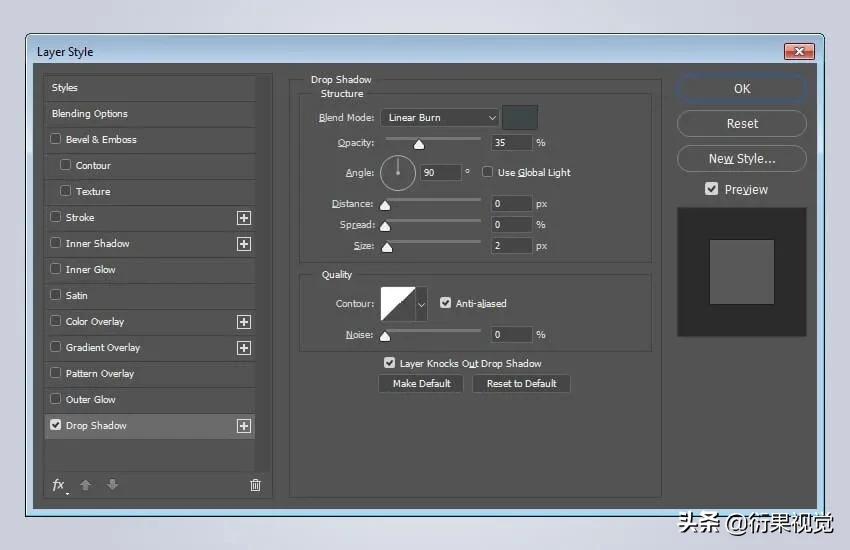The width and height of the screenshot is (850, 550).
Task: Check the Pattern Overlay box
Action: [55, 373]
